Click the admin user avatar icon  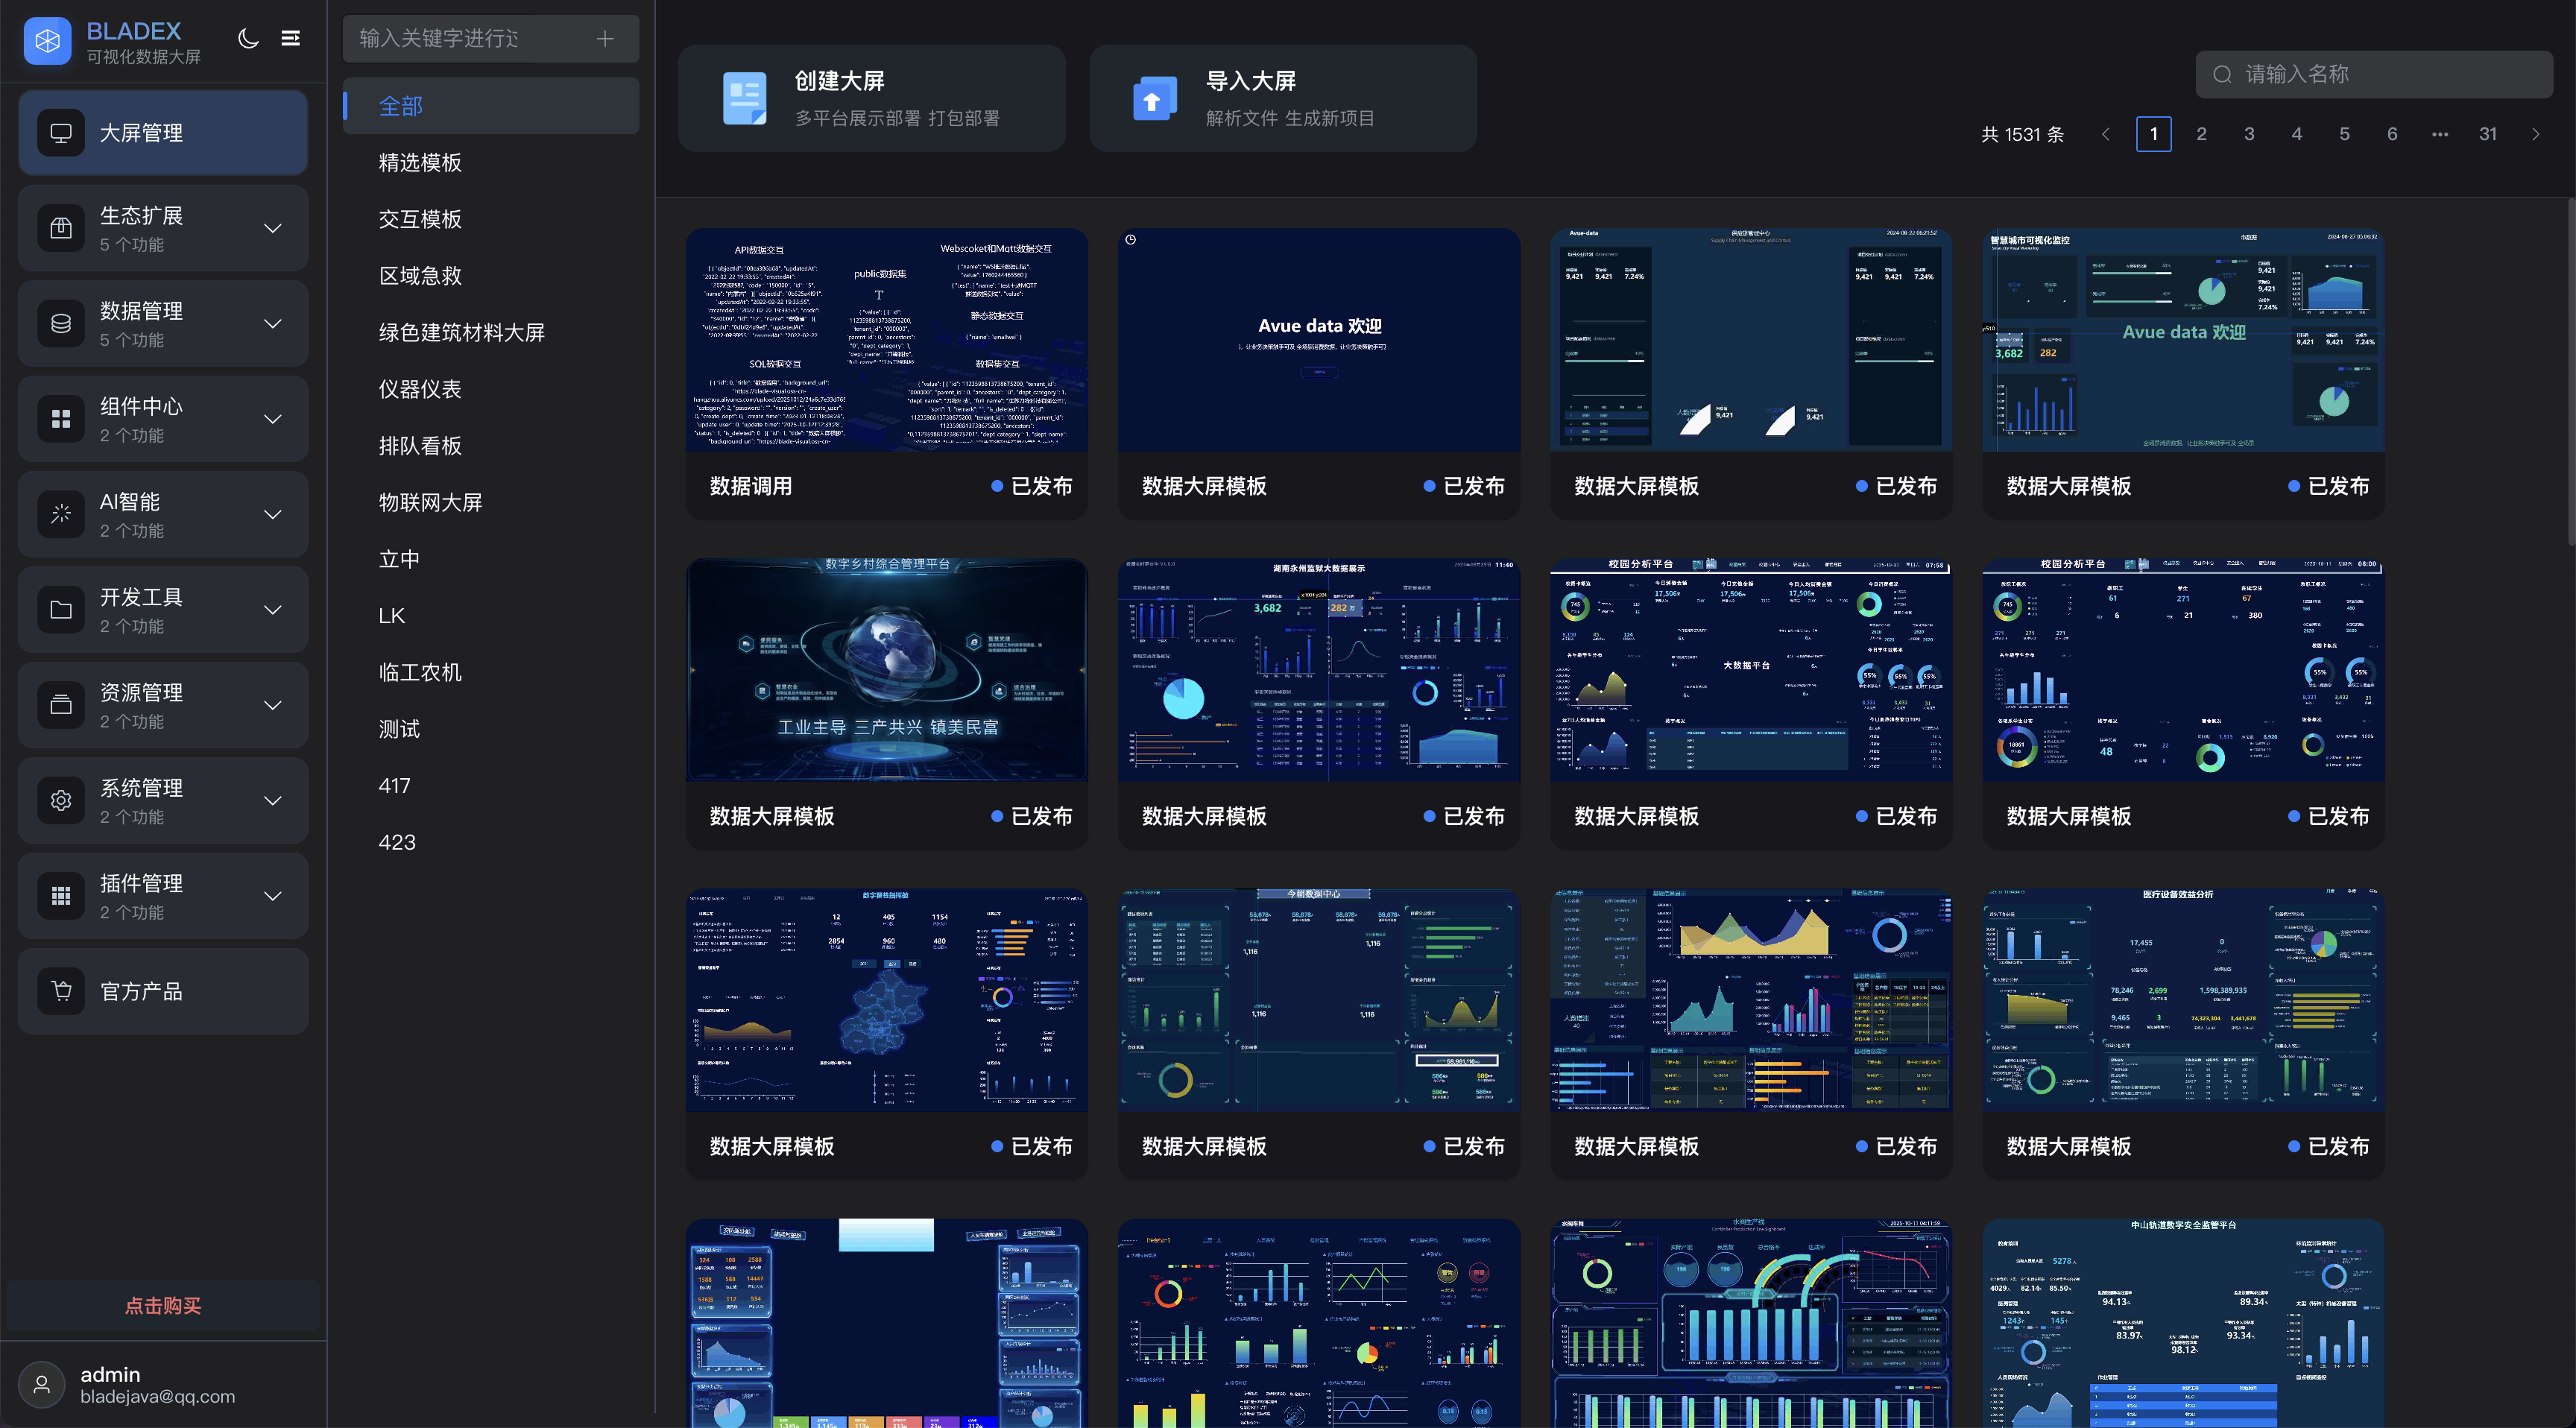point(42,1384)
